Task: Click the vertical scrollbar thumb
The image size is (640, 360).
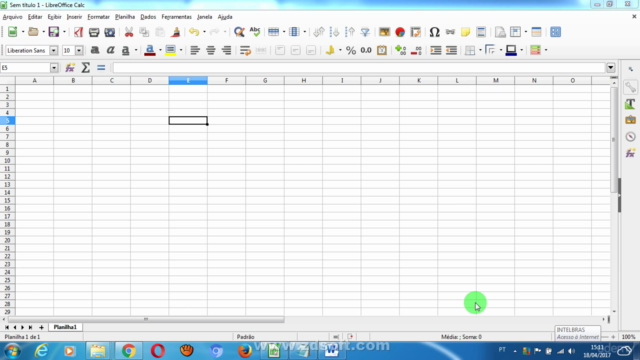Action: tap(614, 140)
